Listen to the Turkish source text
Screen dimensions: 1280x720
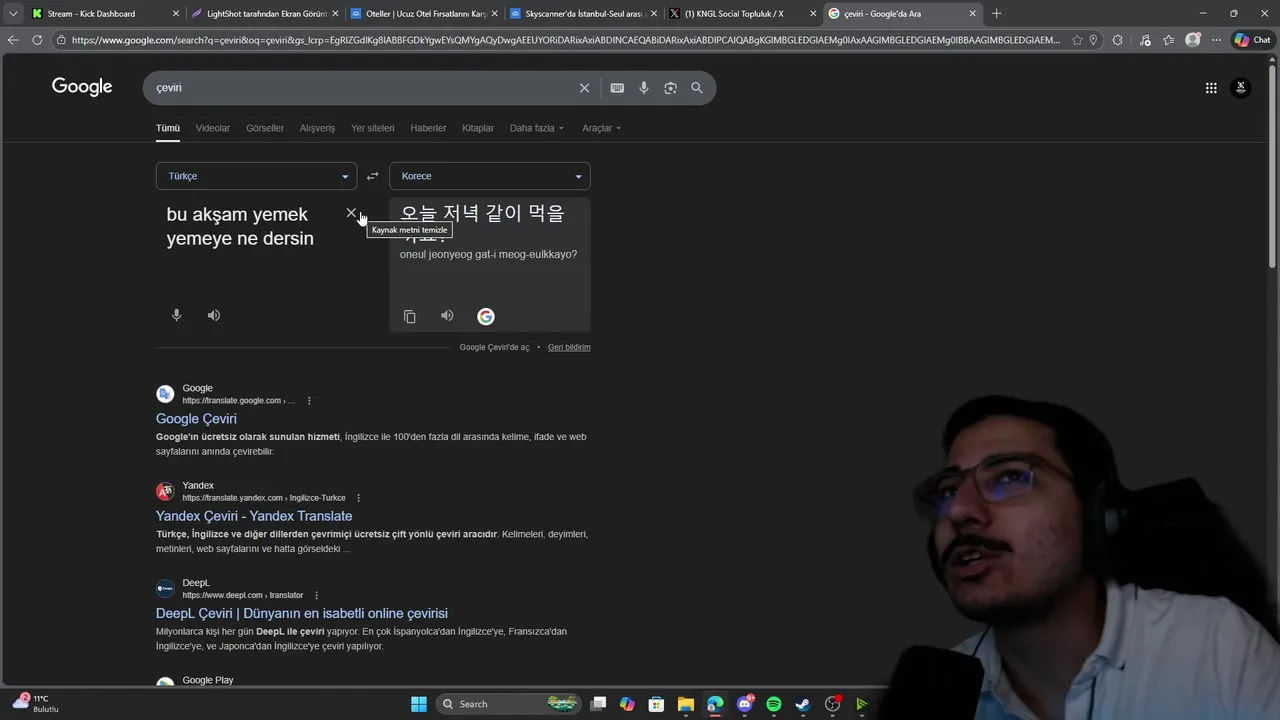214,315
